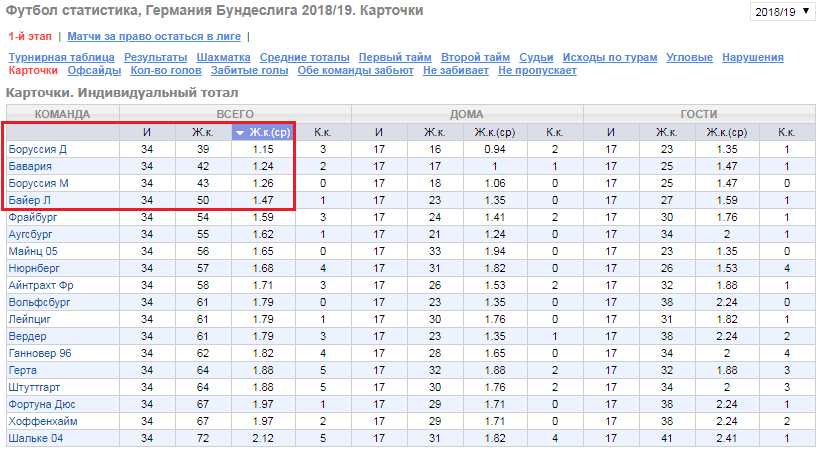The width and height of the screenshot is (820, 450).
Task: Sort by total Ж.к. column under ВСЕГО
Action: (202, 132)
